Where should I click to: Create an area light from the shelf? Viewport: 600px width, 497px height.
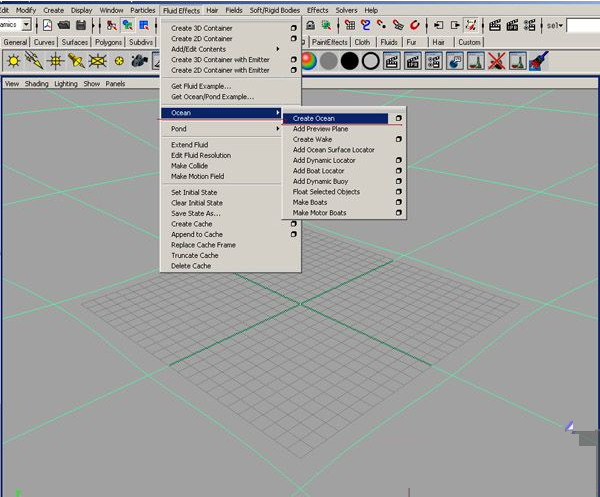click(98, 61)
